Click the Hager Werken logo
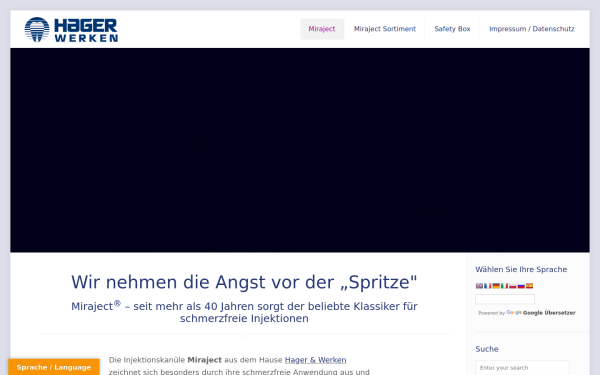Screen dimensions: 600x375 [x=71, y=29]
